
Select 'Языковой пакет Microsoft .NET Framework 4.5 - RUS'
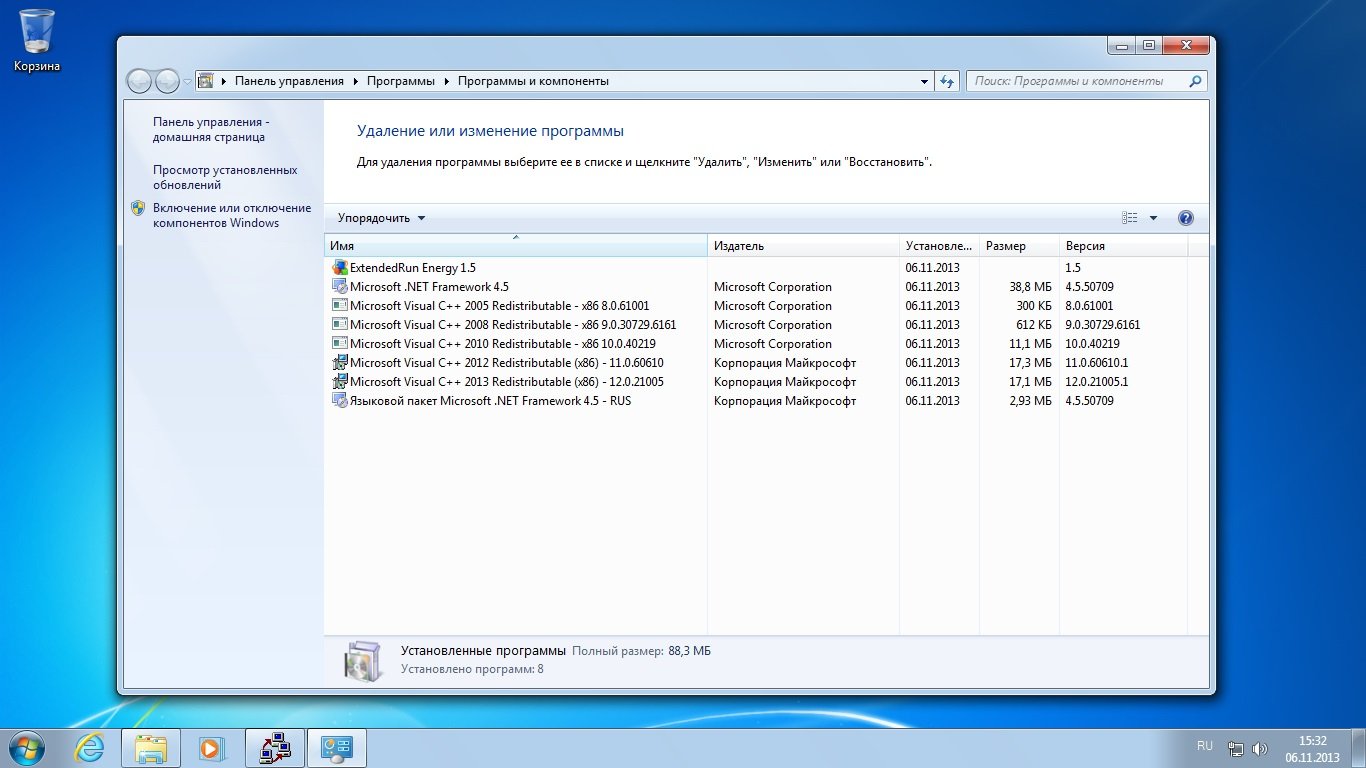(490, 401)
